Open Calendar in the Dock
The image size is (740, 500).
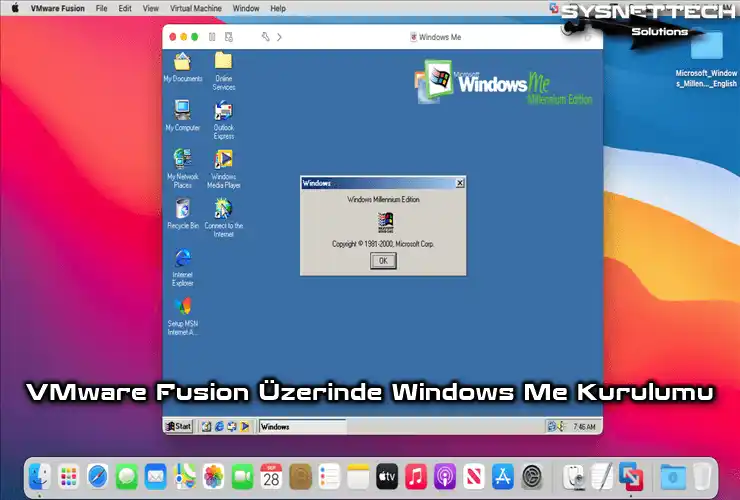coord(271,476)
